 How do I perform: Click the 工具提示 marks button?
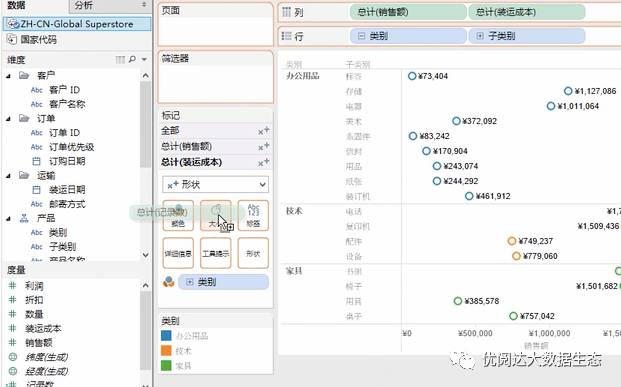pyautogui.click(x=215, y=253)
